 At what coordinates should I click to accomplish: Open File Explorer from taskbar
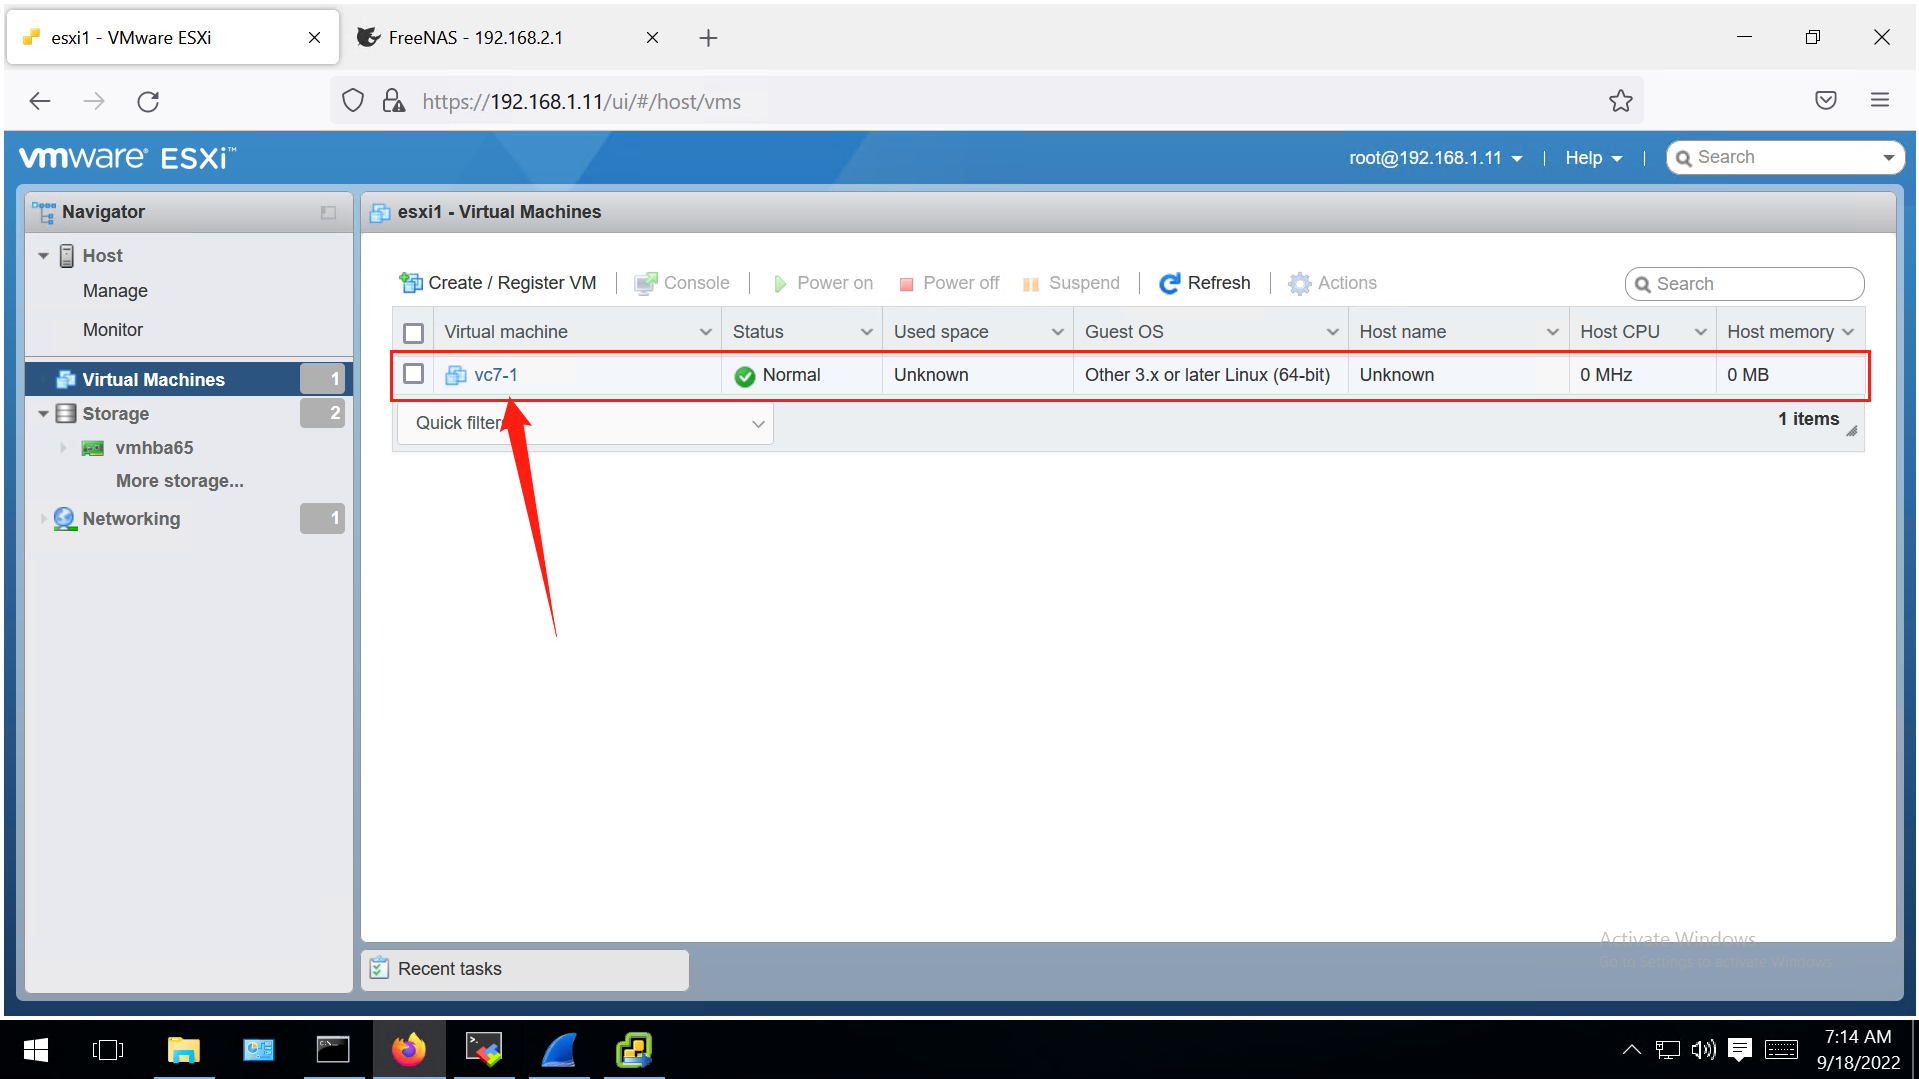184,1050
